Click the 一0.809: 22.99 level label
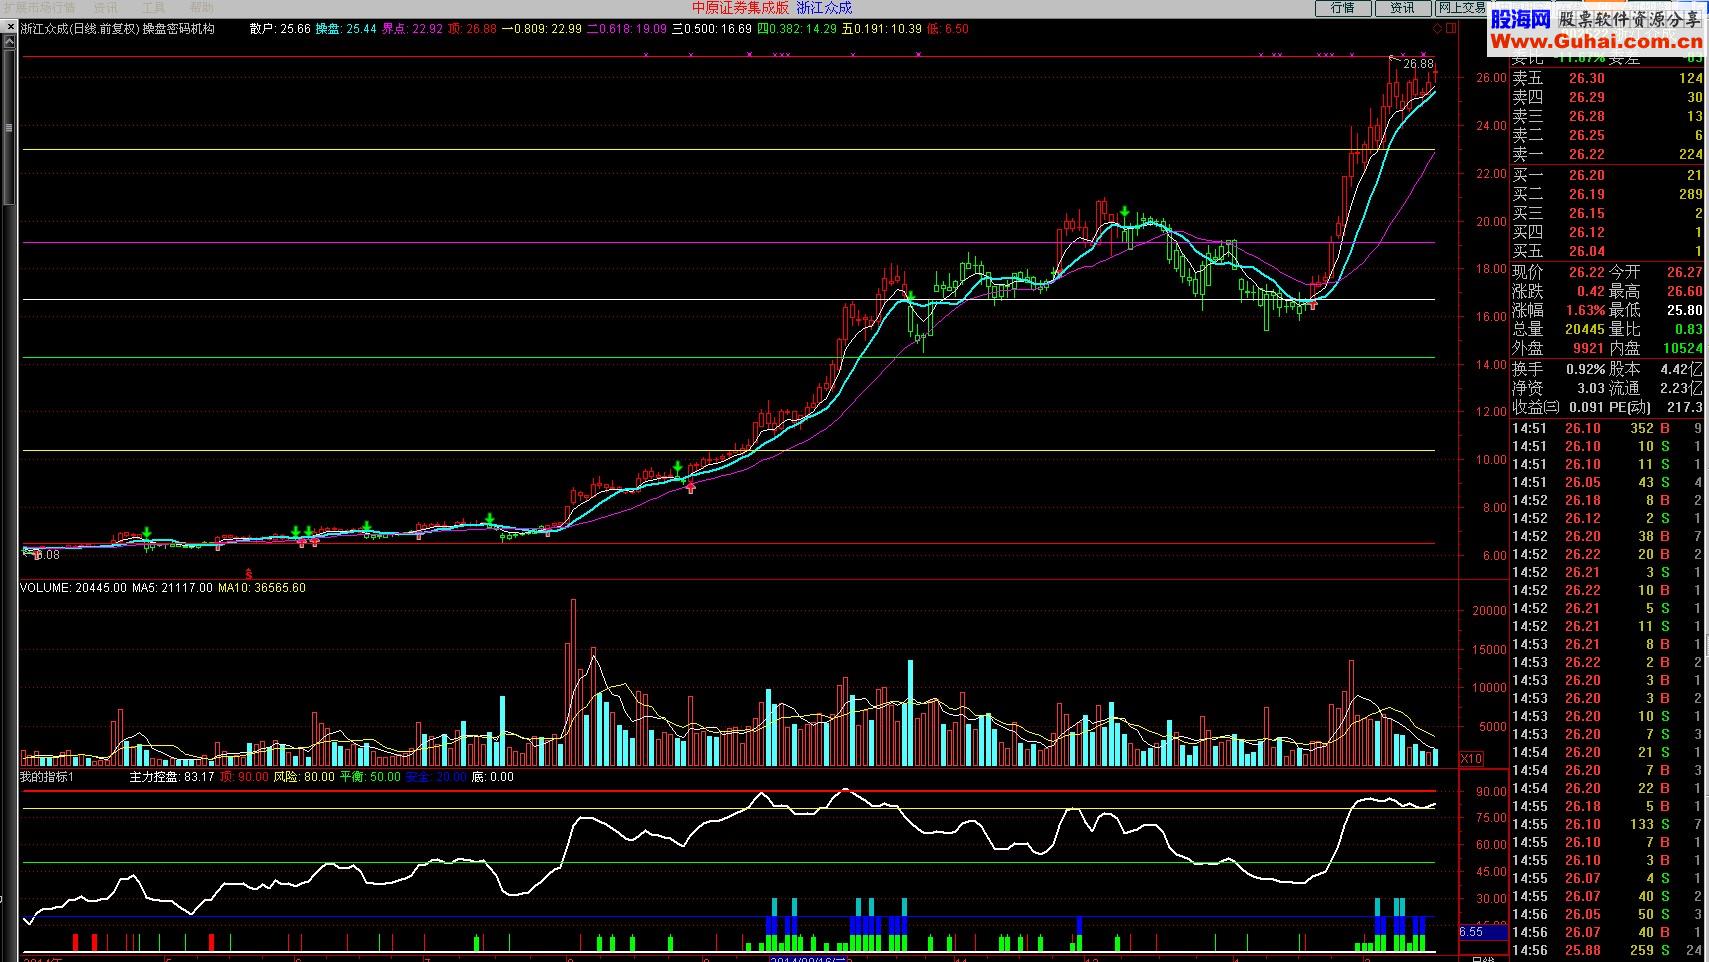This screenshot has height=962, width=1709. [x=541, y=29]
